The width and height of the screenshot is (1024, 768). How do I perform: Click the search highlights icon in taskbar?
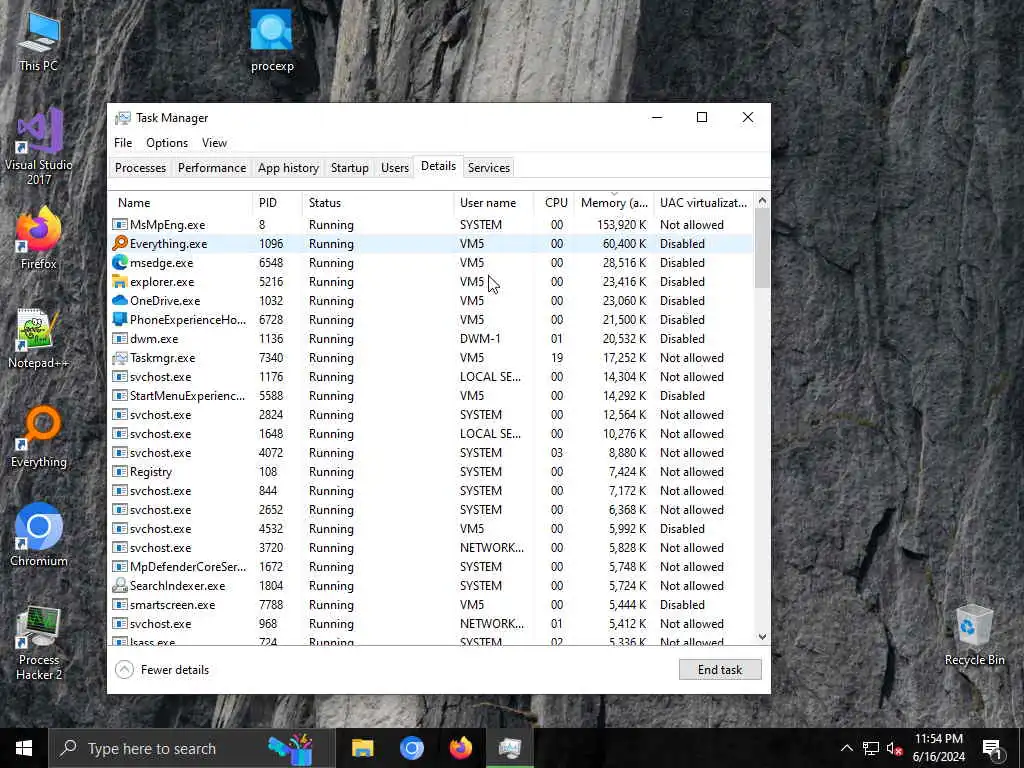point(291,748)
